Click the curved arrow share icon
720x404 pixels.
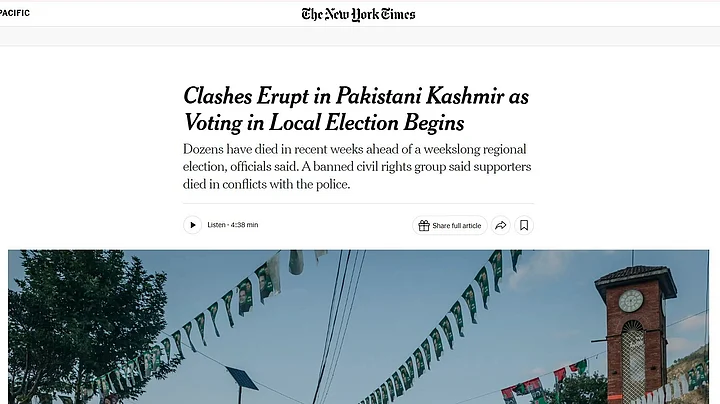(x=501, y=225)
